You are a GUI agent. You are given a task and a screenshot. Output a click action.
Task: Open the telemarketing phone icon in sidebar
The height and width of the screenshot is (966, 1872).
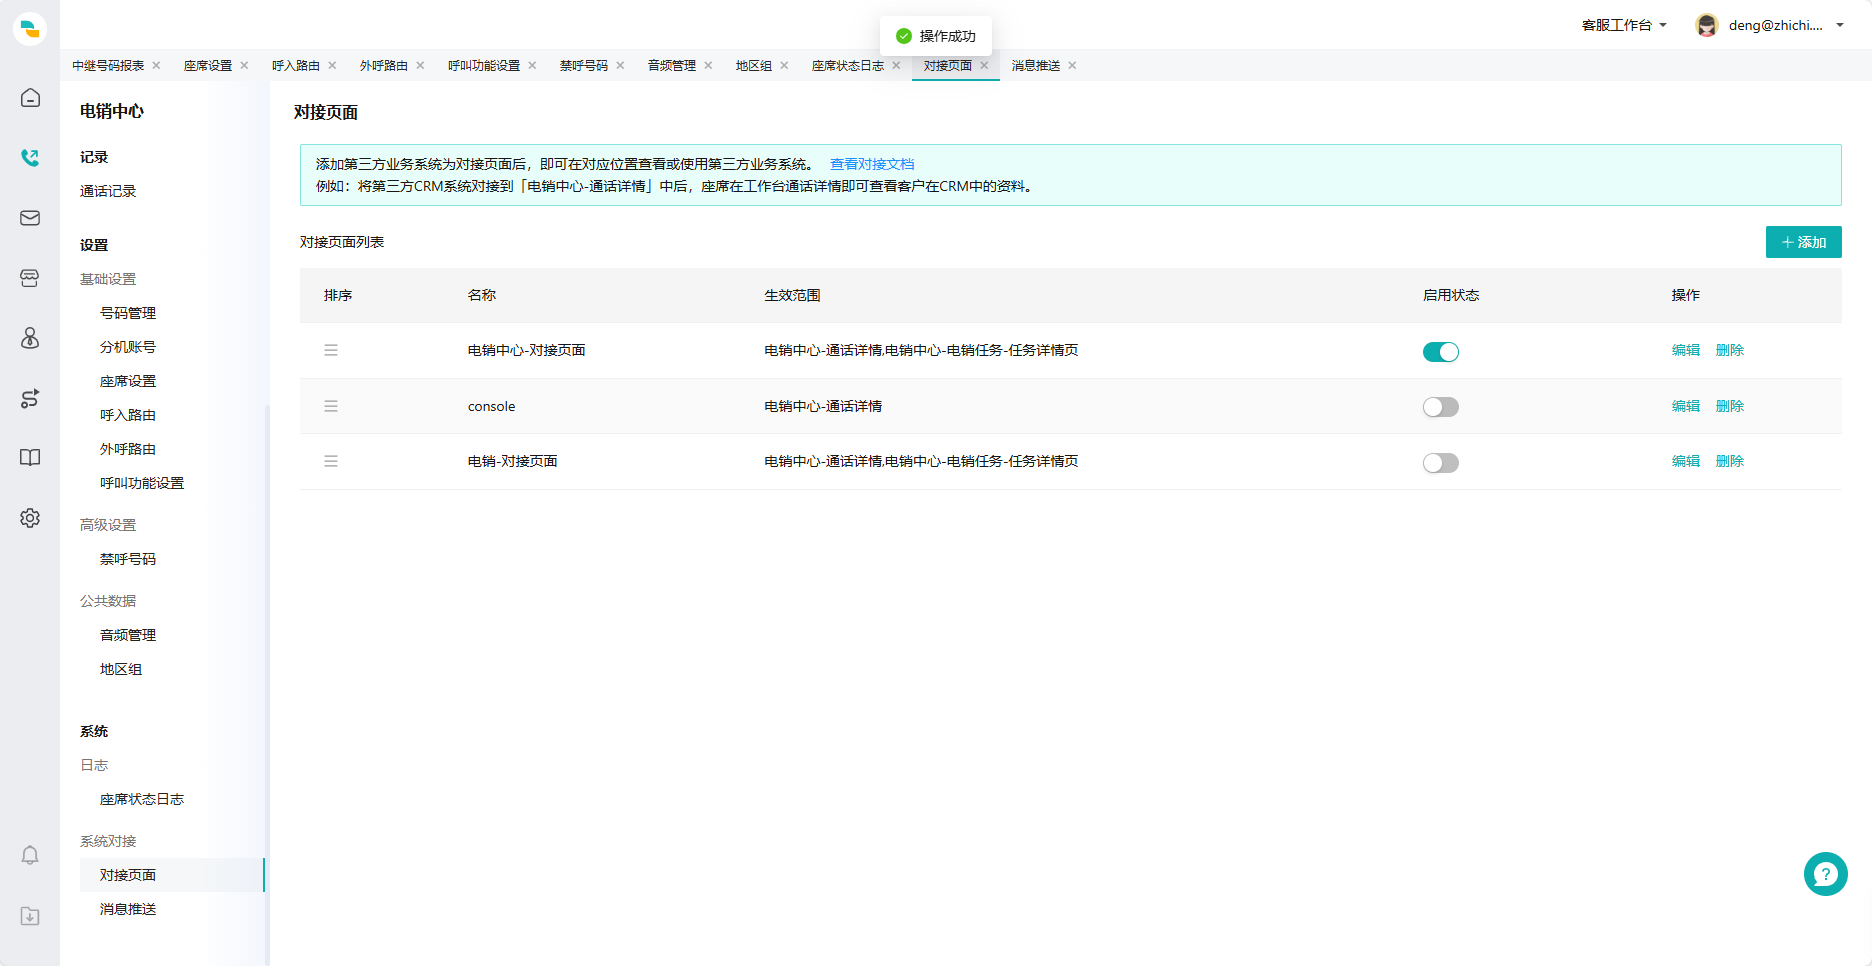click(30, 158)
